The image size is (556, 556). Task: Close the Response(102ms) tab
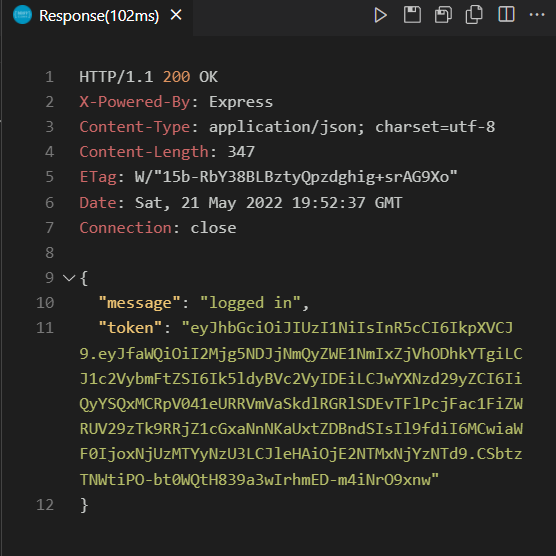click(176, 15)
